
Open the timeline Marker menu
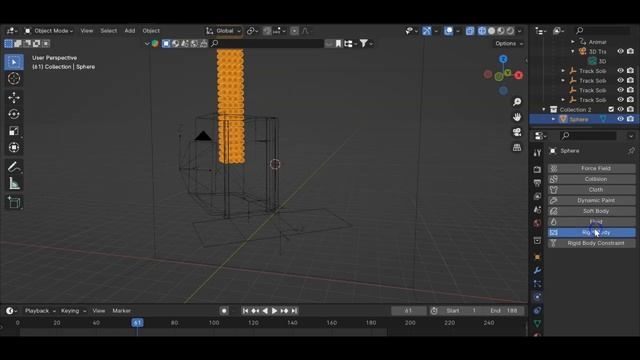click(x=122, y=311)
